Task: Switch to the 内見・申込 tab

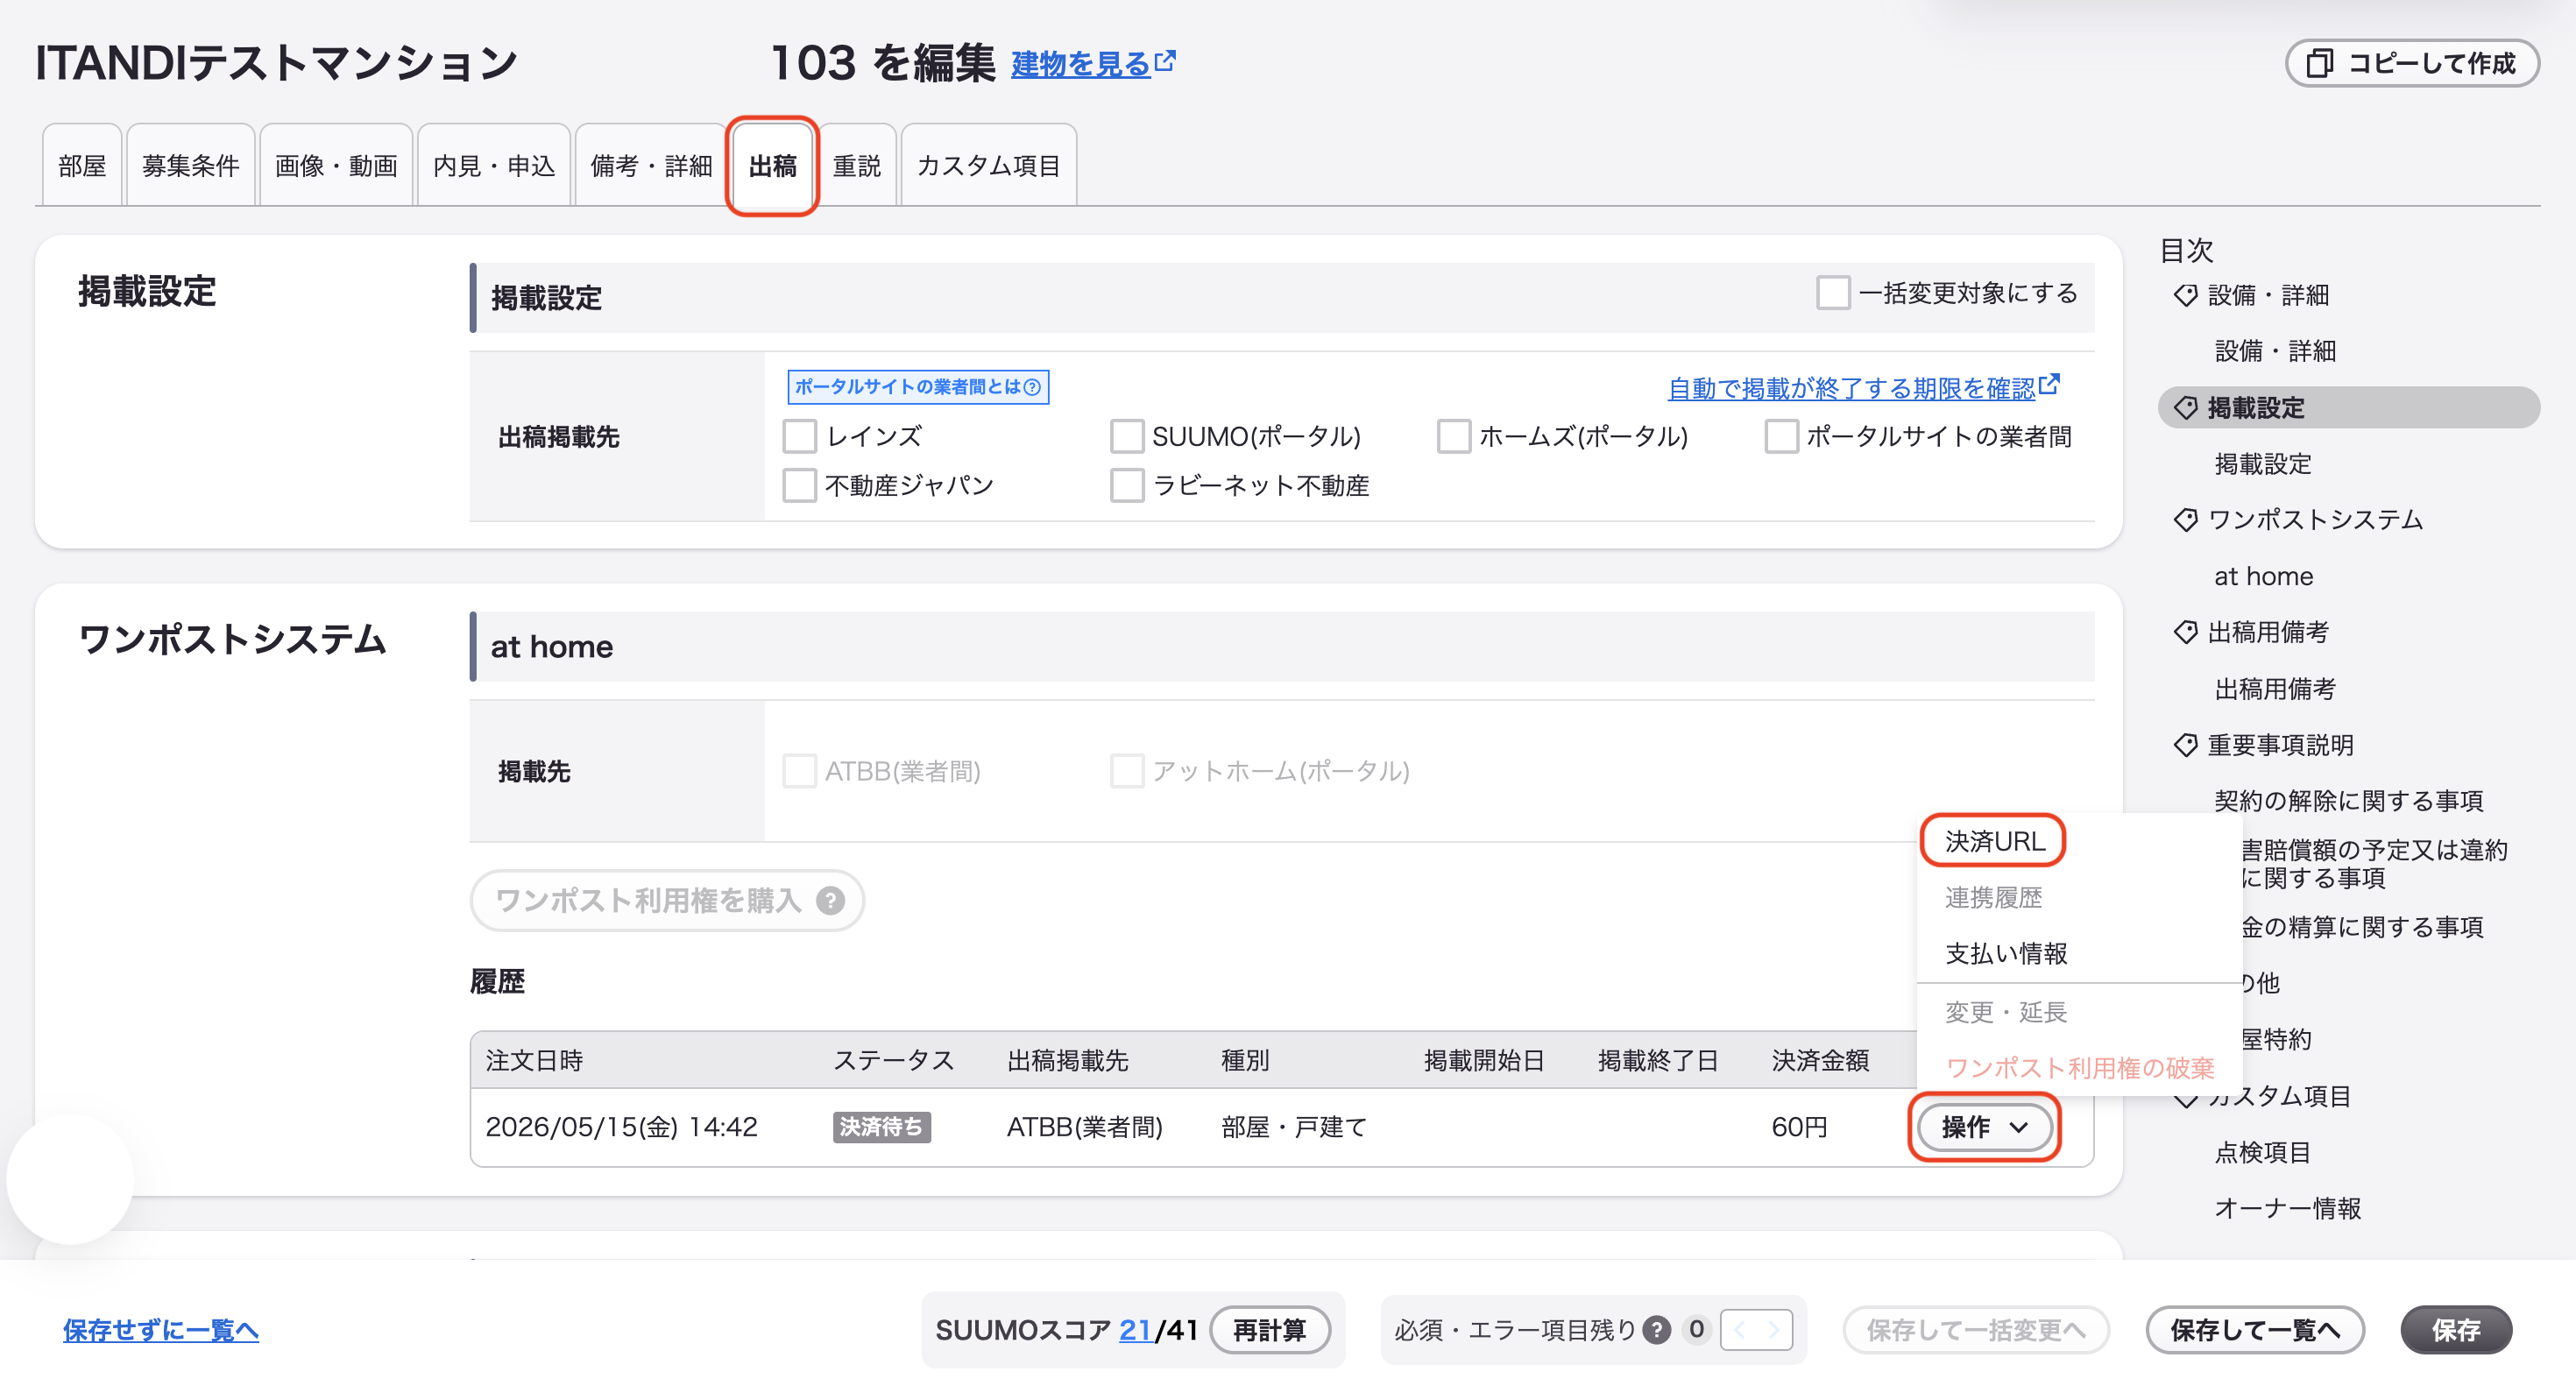Action: (x=494, y=165)
